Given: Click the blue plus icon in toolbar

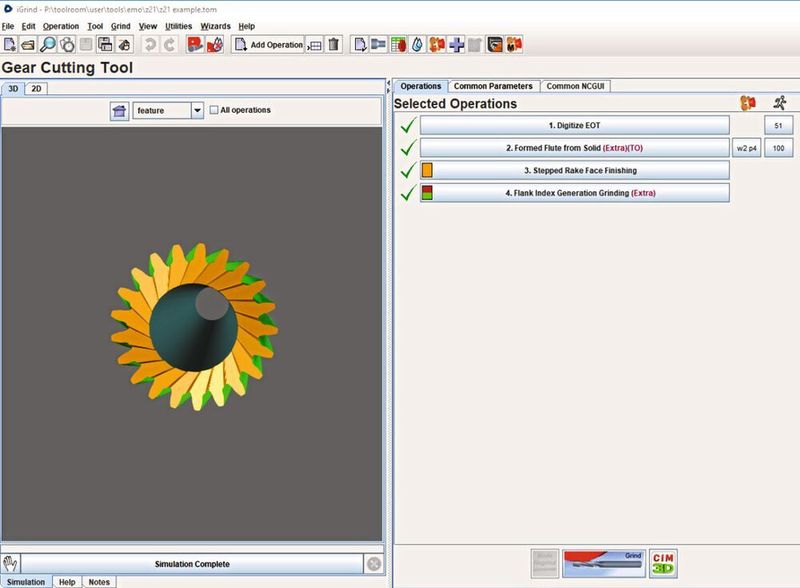Looking at the screenshot, I should [456, 44].
